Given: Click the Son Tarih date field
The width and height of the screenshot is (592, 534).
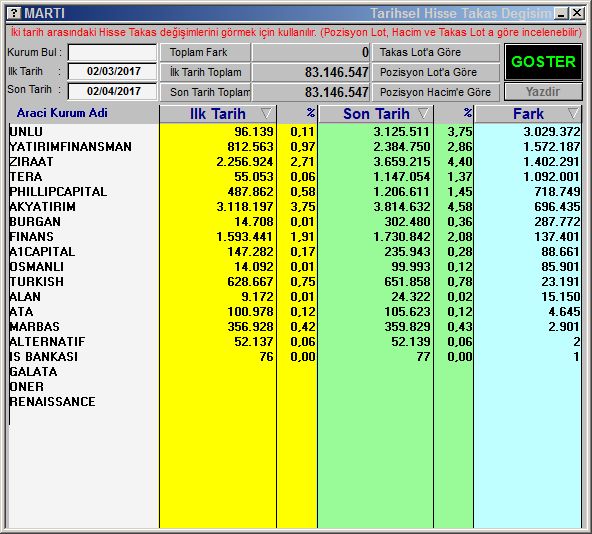Looking at the screenshot, I should [x=113, y=91].
